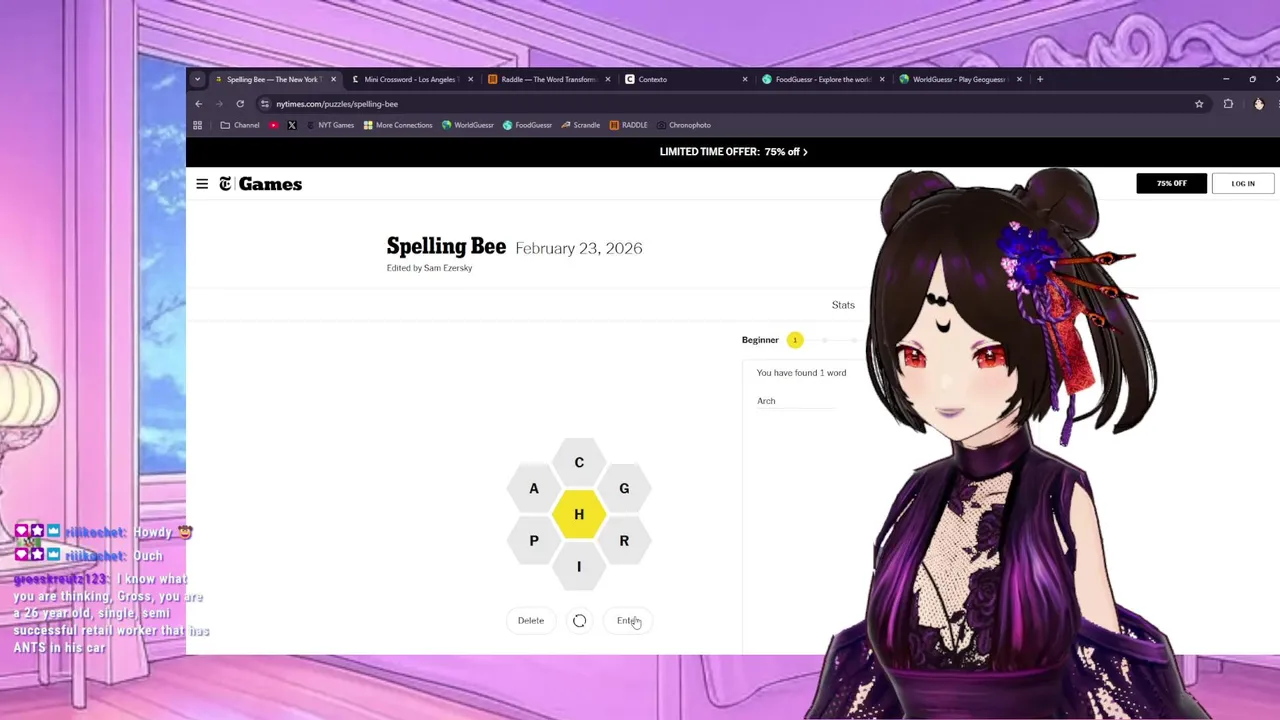Click the 75% OFF button
The image size is (1280, 720).
[1171, 183]
